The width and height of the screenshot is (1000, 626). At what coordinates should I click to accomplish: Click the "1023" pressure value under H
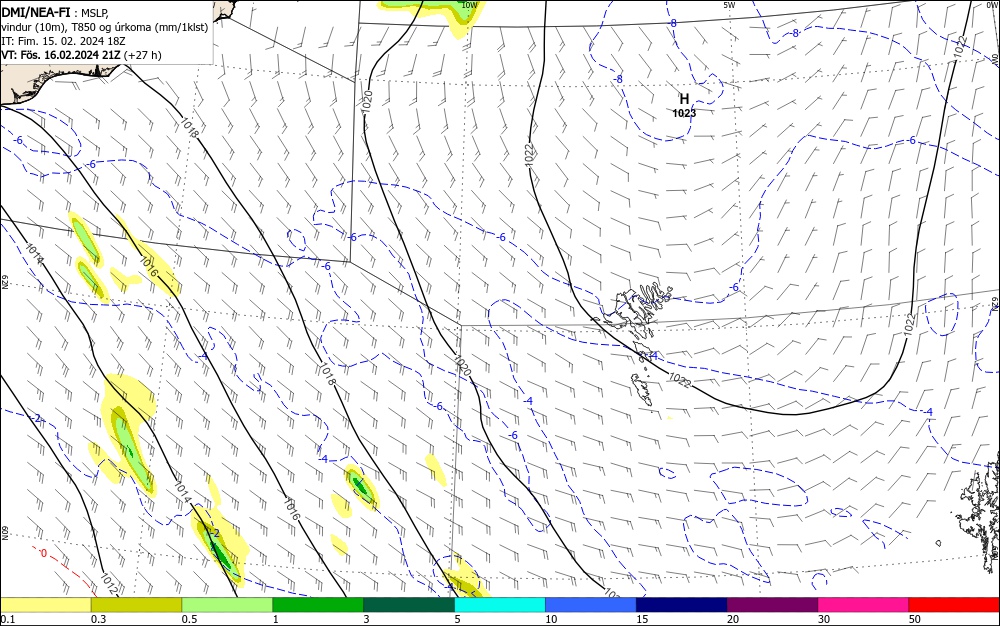(x=684, y=113)
